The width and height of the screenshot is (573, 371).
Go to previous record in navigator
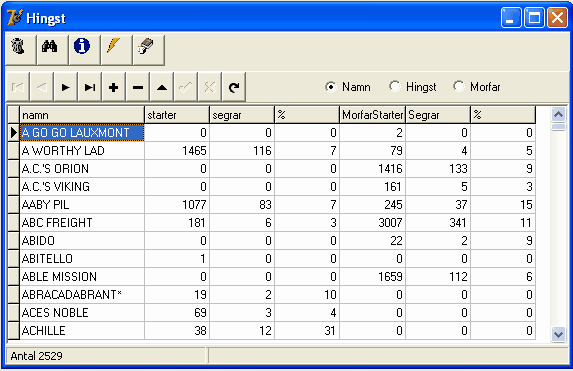coord(42,87)
